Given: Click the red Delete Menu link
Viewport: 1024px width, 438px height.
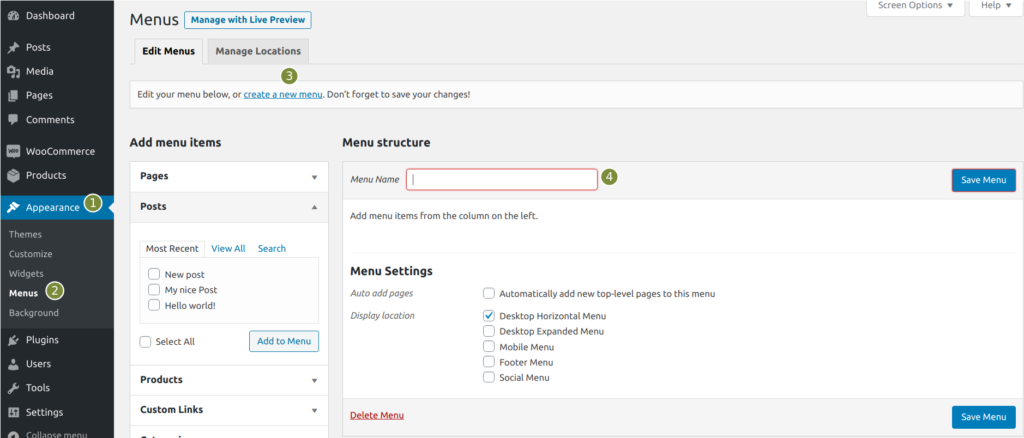Looking at the screenshot, I should [x=377, y=415].
